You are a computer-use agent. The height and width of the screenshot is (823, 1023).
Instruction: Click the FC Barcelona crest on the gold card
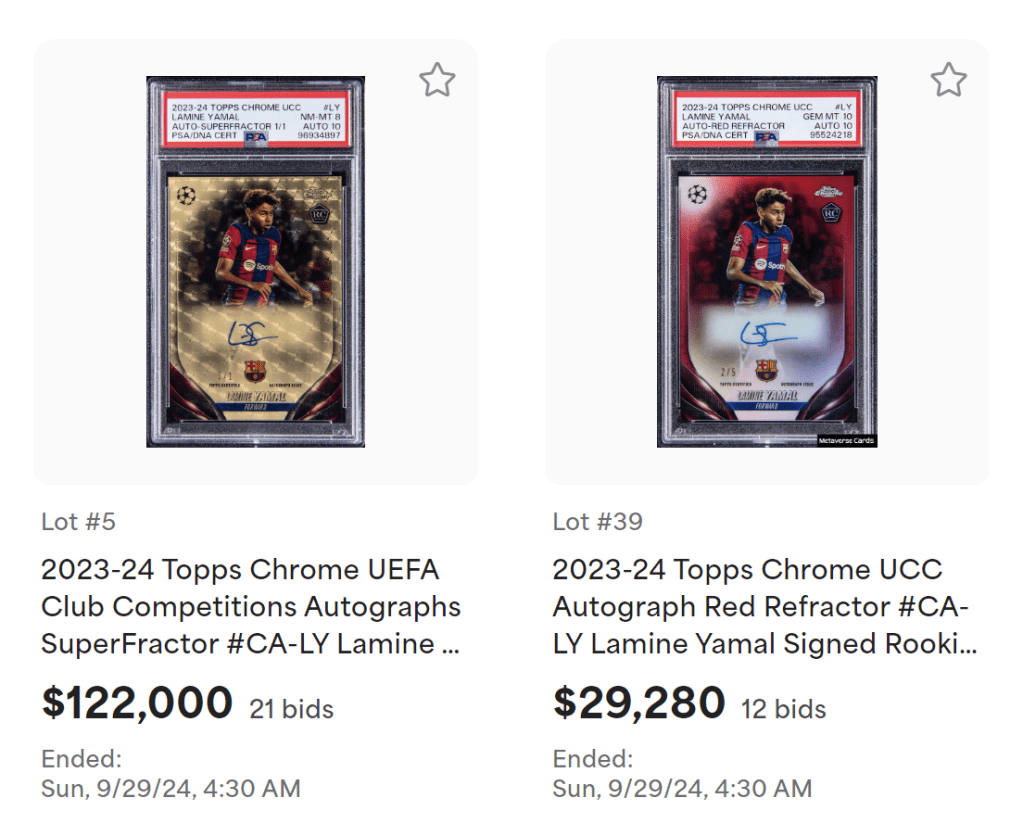point(255,369)
